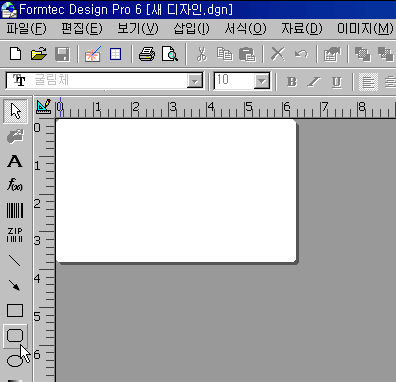Select the Arrow line tool
This screenshot has height=382, width=396.
pyautogui.click(x=15, y=285)
